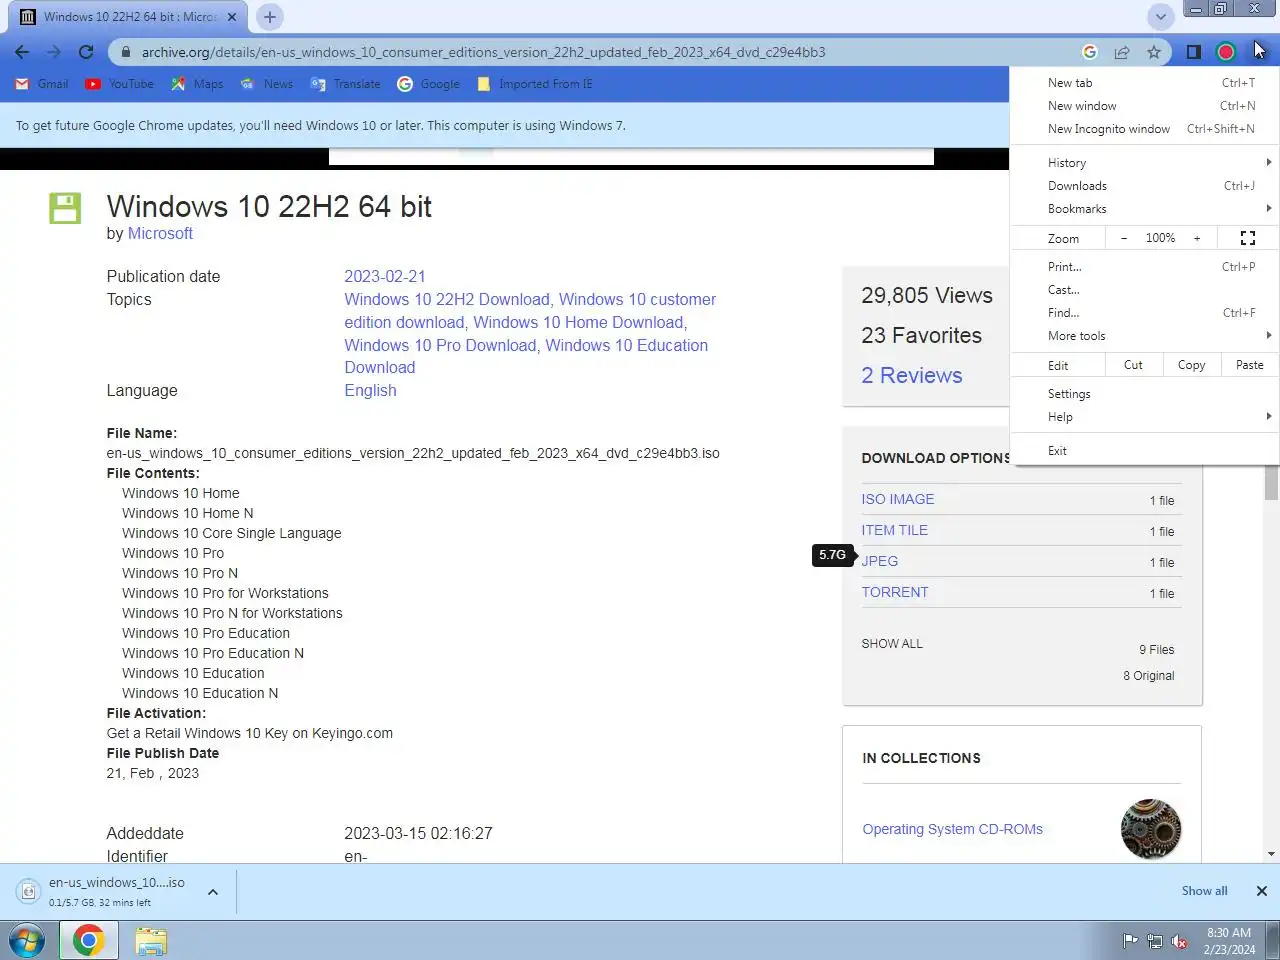The height and width of the screenshot is (960, 1280).
Task: Open the Chrome profile avatar
Action: coord(1226,52)
